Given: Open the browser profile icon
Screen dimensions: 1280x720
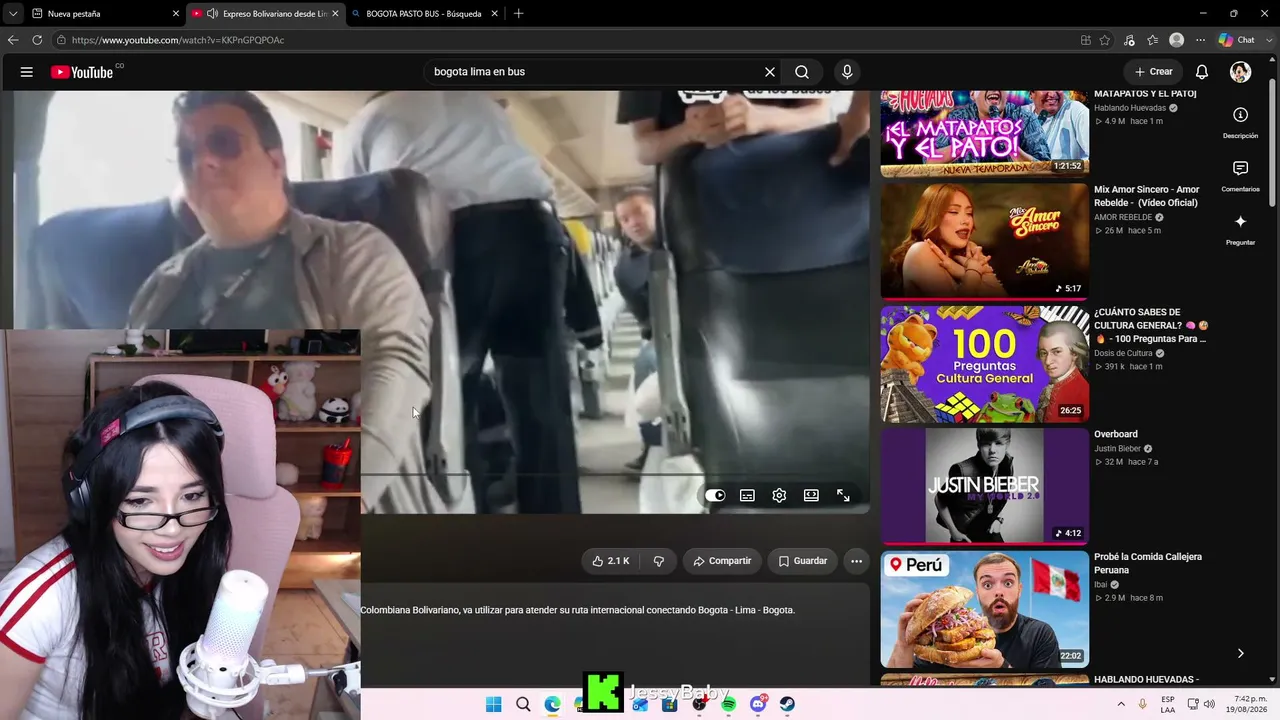Looking at the screenshot, I should coord(1177,40).
